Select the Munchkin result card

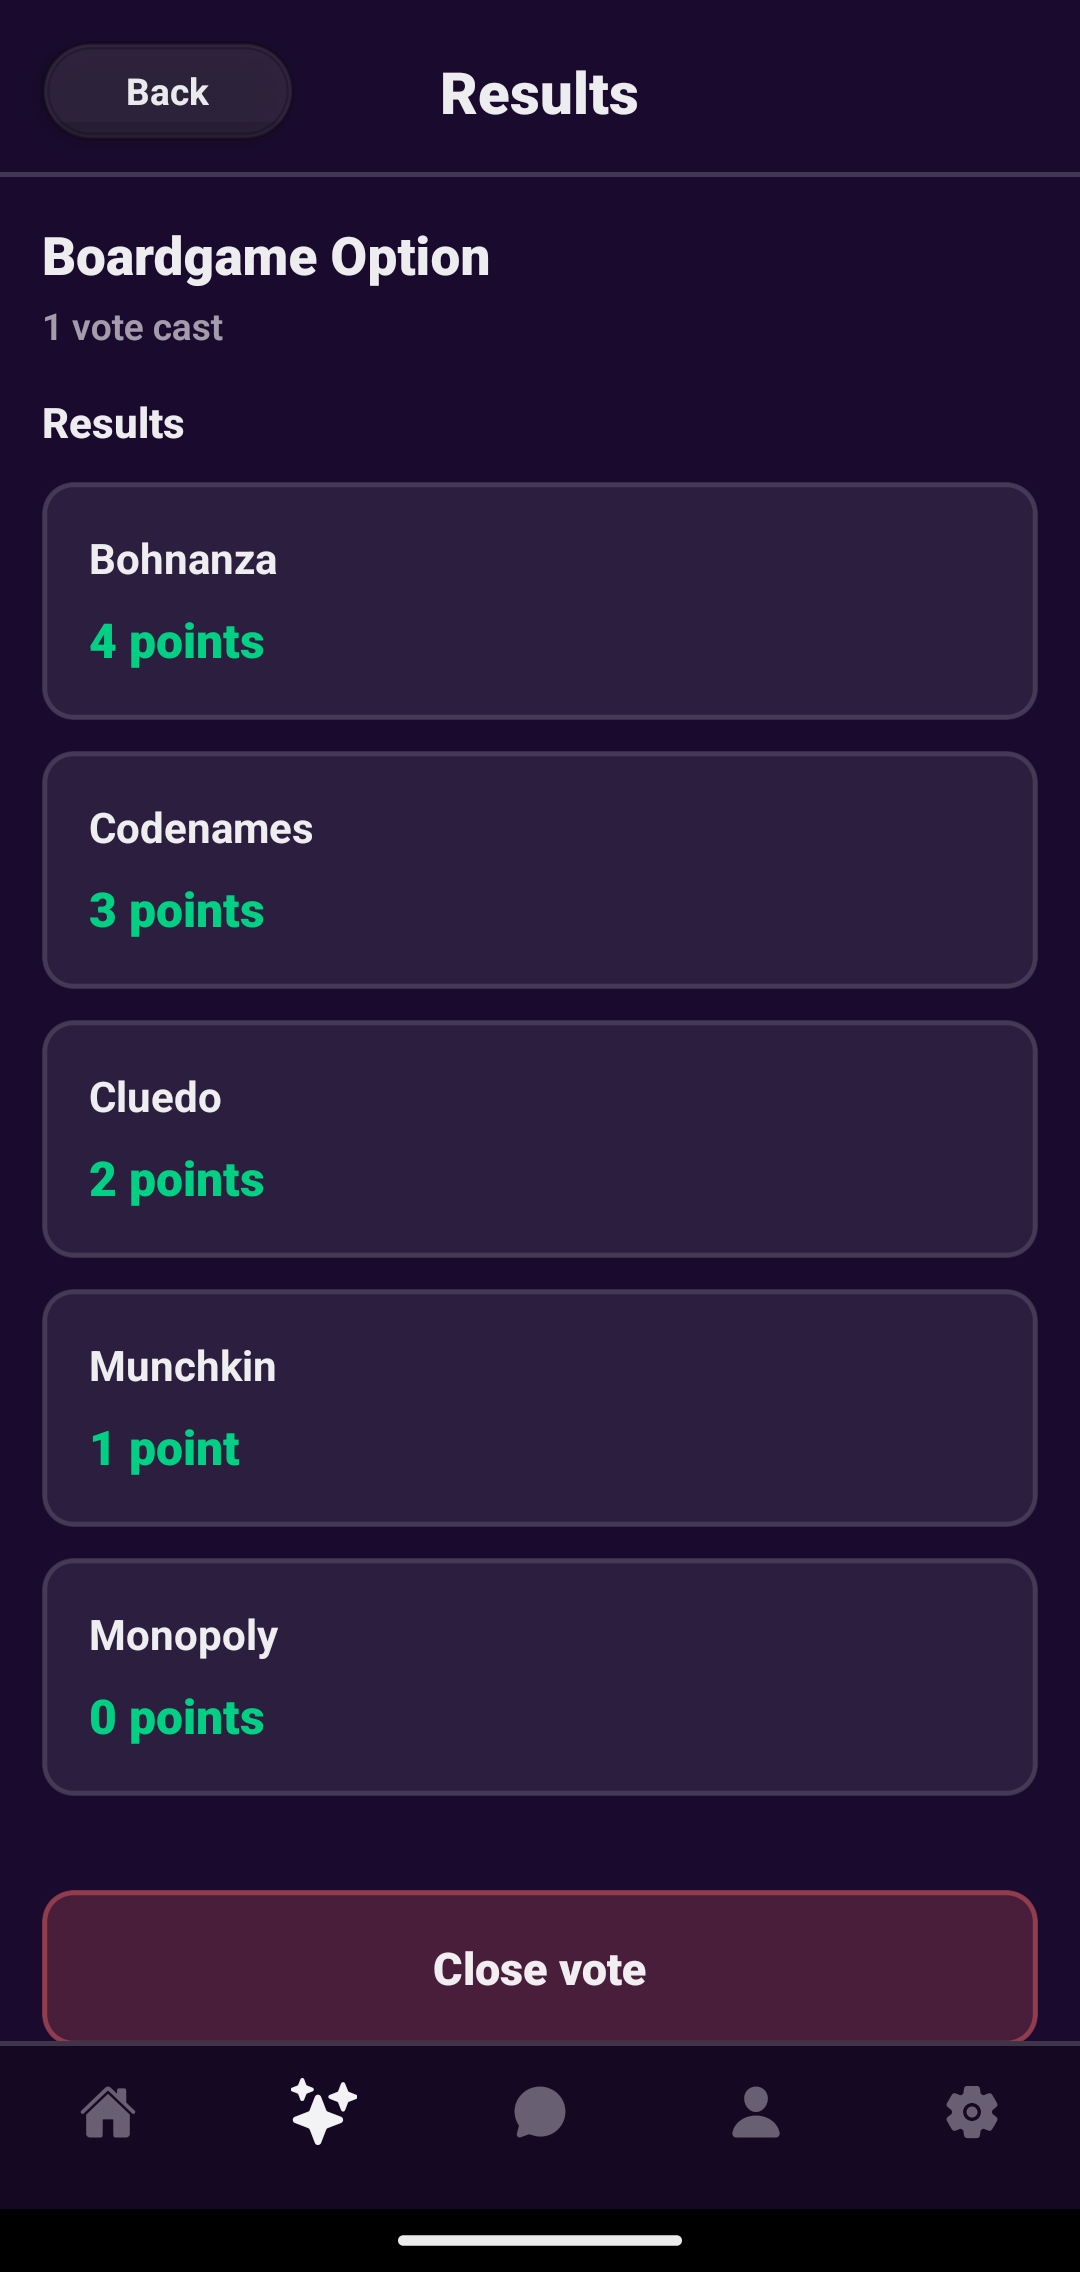click(540, 1408)
